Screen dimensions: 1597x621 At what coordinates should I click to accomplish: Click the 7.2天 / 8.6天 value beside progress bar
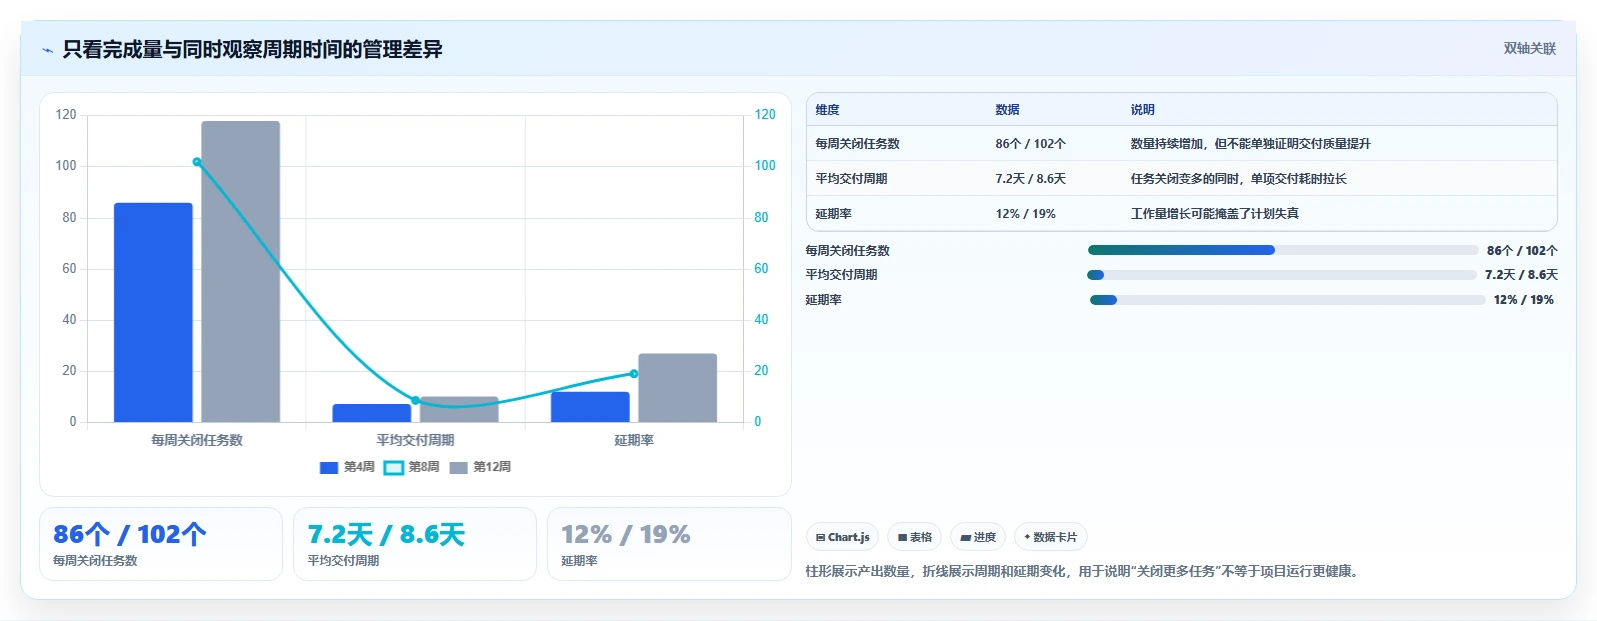1521,275
